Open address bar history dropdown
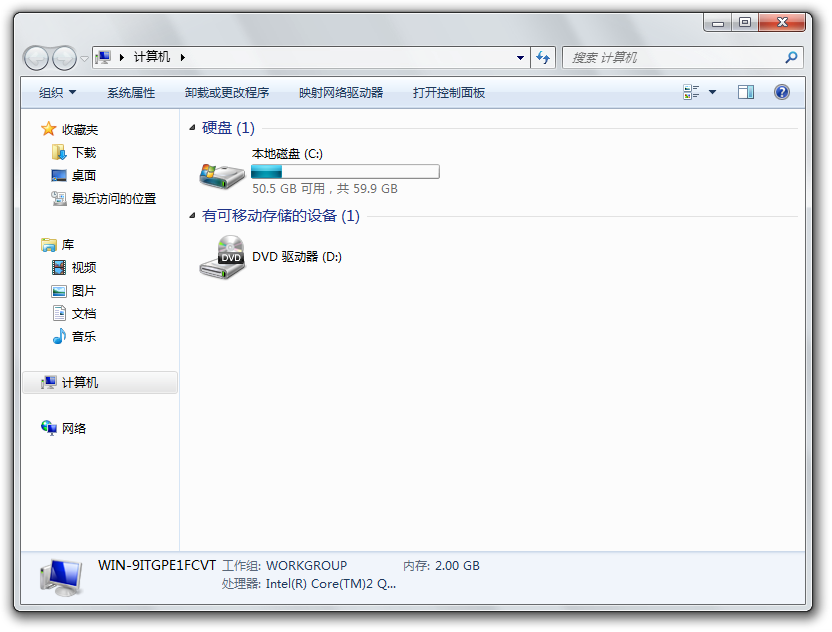The height and width of the screenshot is (632, 832). (521, 58)
